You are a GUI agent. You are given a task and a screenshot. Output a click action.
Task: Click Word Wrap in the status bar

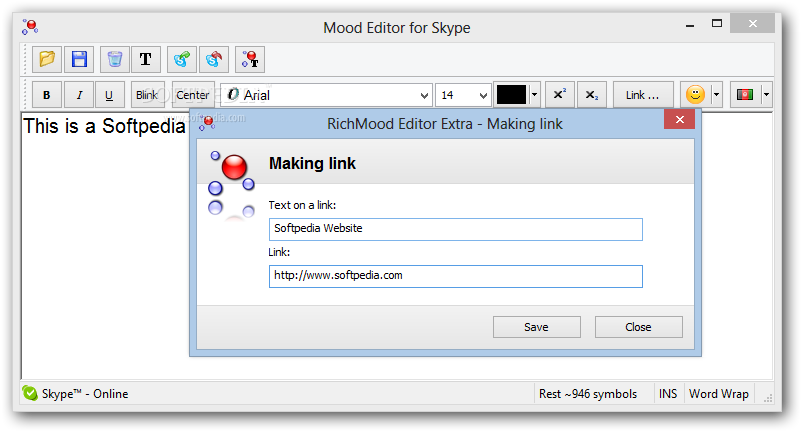[719, 394]
